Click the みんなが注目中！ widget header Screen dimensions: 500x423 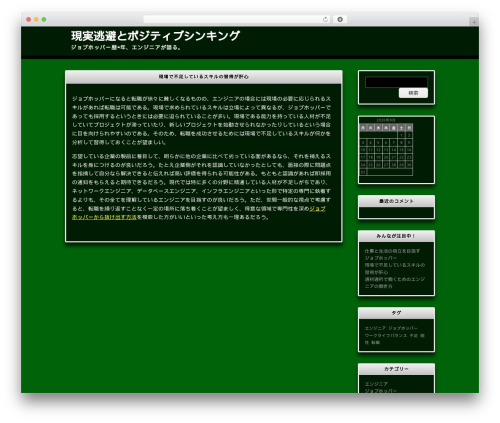point(396,236)
